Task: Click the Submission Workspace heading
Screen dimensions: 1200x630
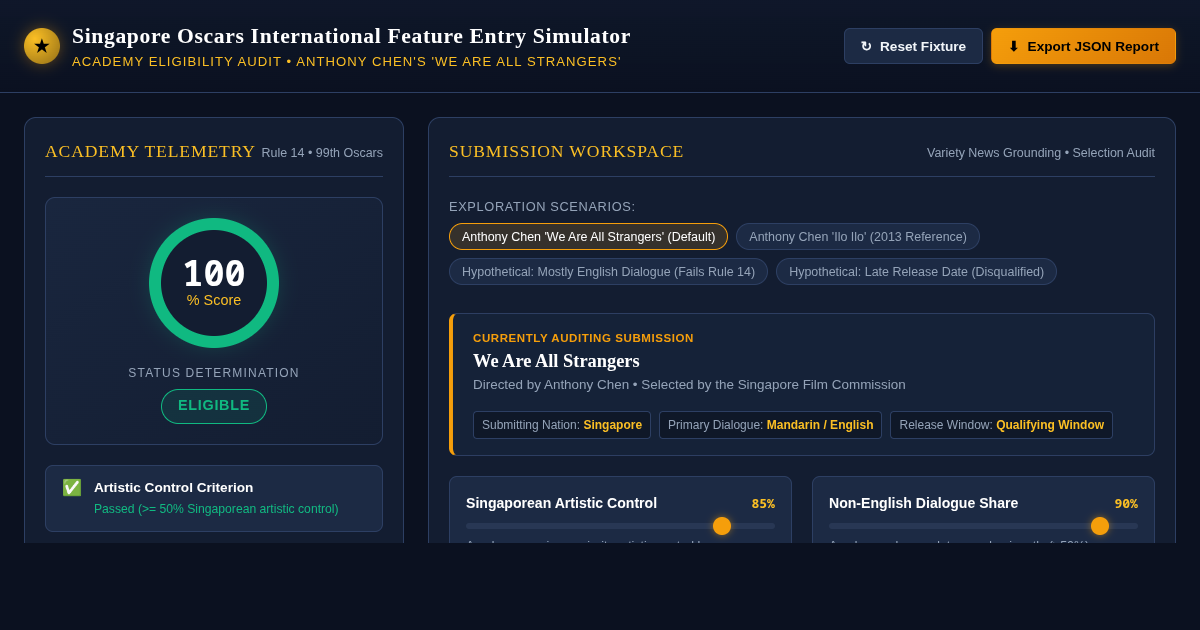Action: [566, 152]
